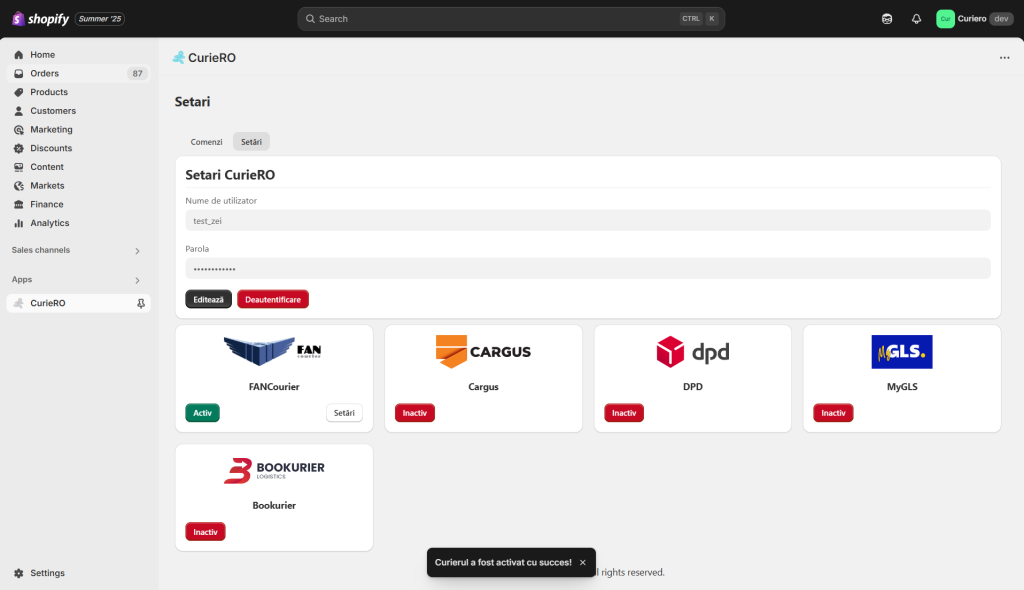Click the Discounts badge icon

[19, 148]
